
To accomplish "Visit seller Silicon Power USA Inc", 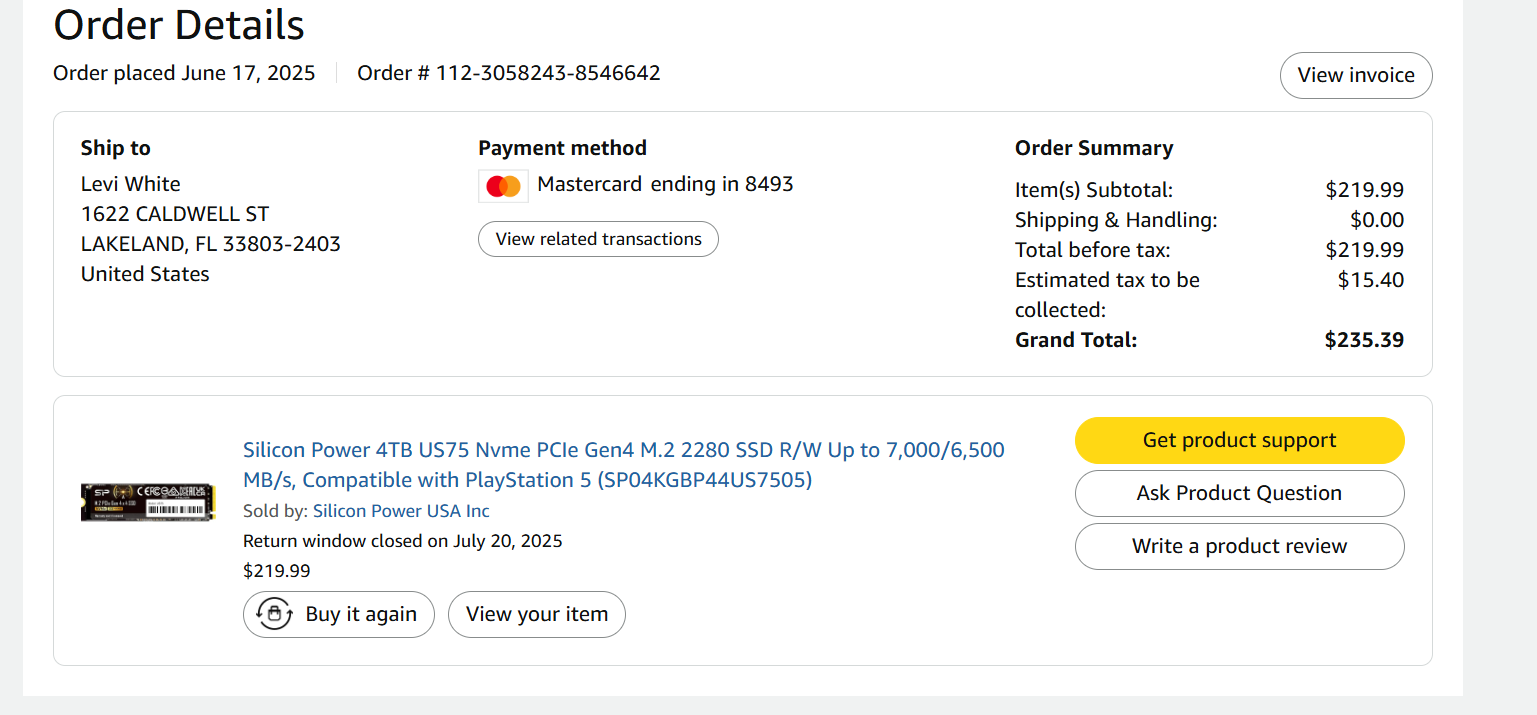I will 401,511.
